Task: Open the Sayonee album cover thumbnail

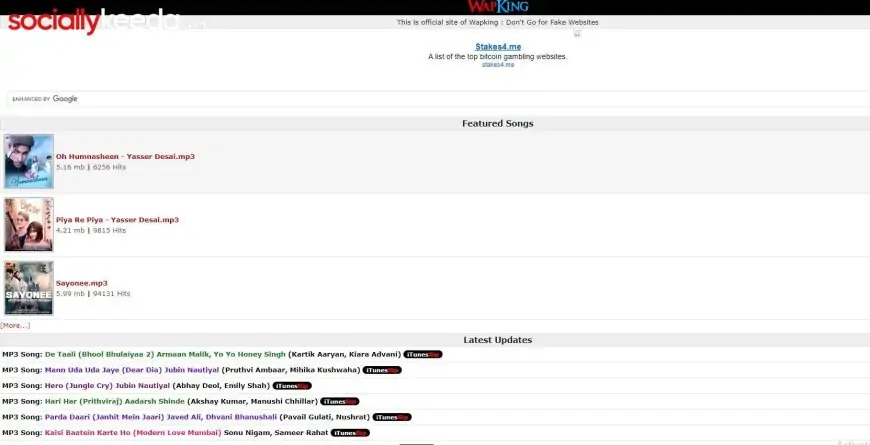Action: (x=29, y=288)
